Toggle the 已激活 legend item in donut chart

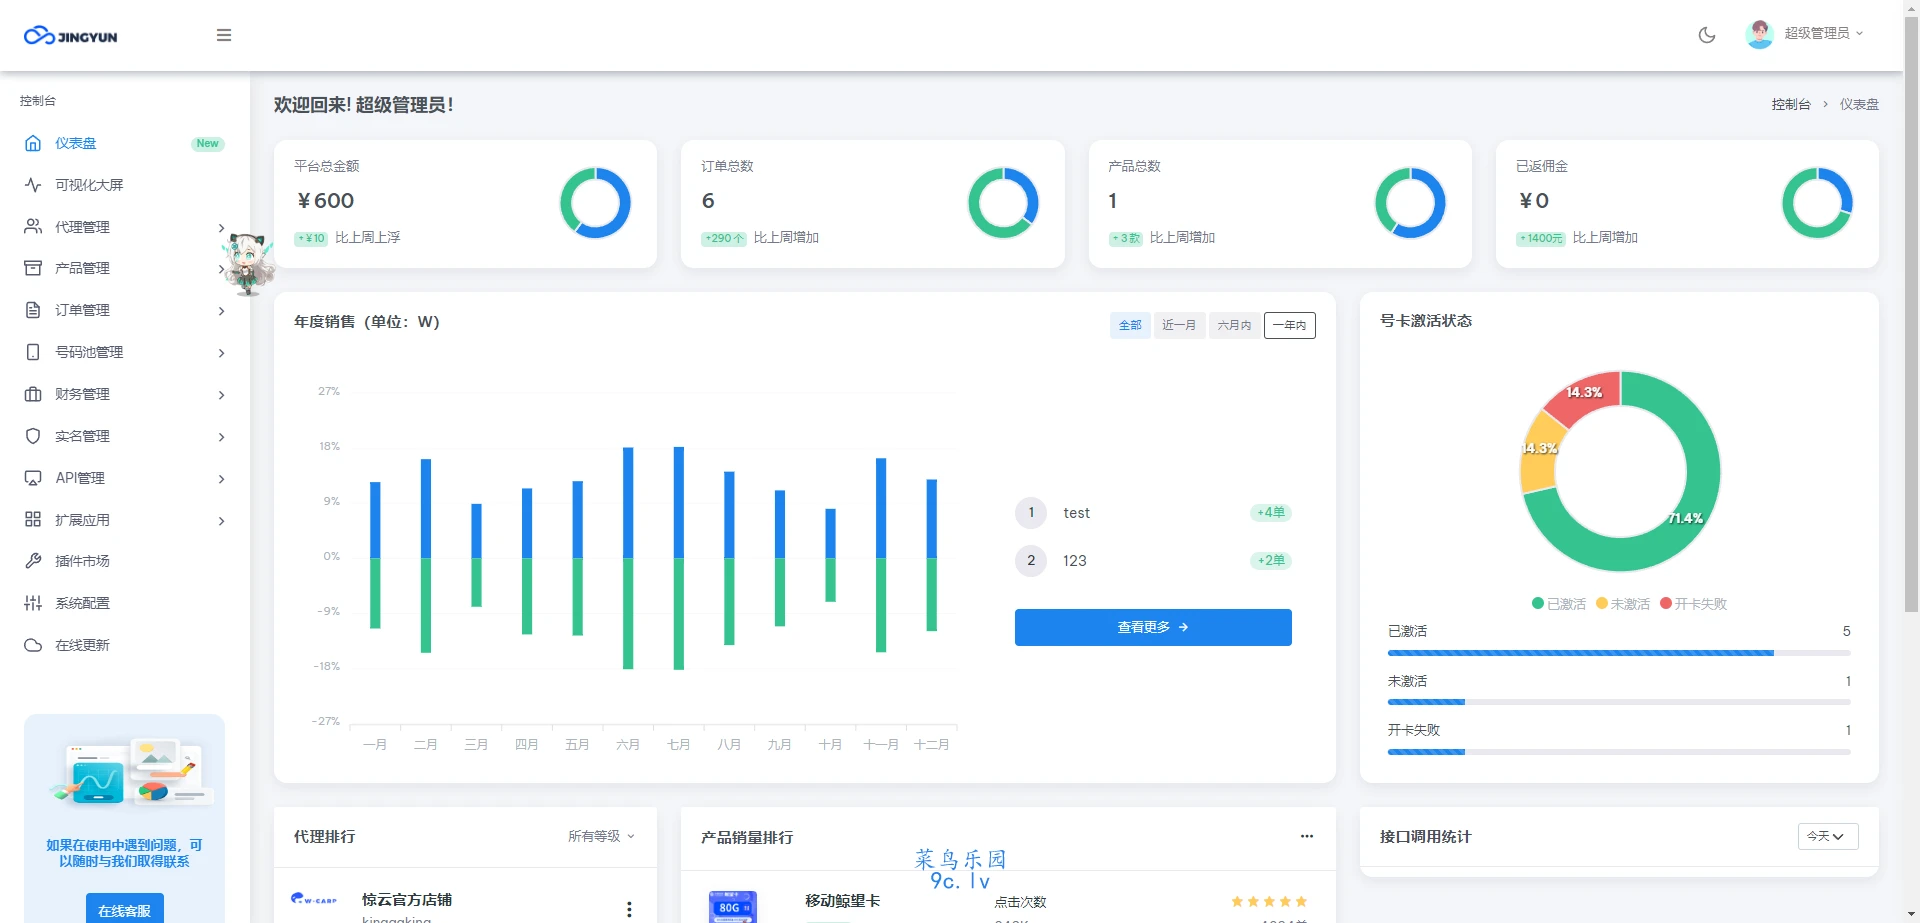pos(1558,604)
